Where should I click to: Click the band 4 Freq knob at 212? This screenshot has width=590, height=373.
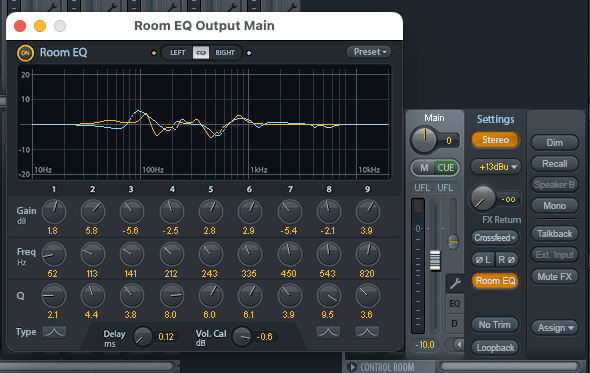172,254
